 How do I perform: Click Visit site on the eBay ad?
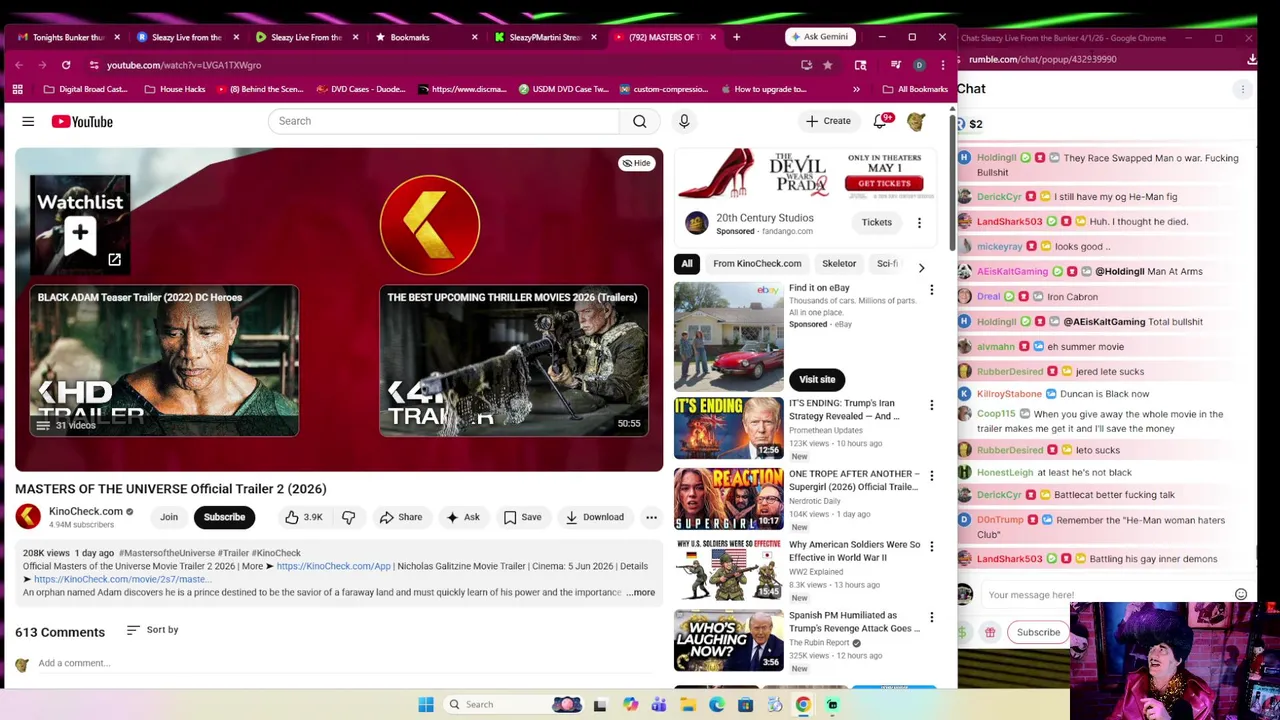click(817, 379)
